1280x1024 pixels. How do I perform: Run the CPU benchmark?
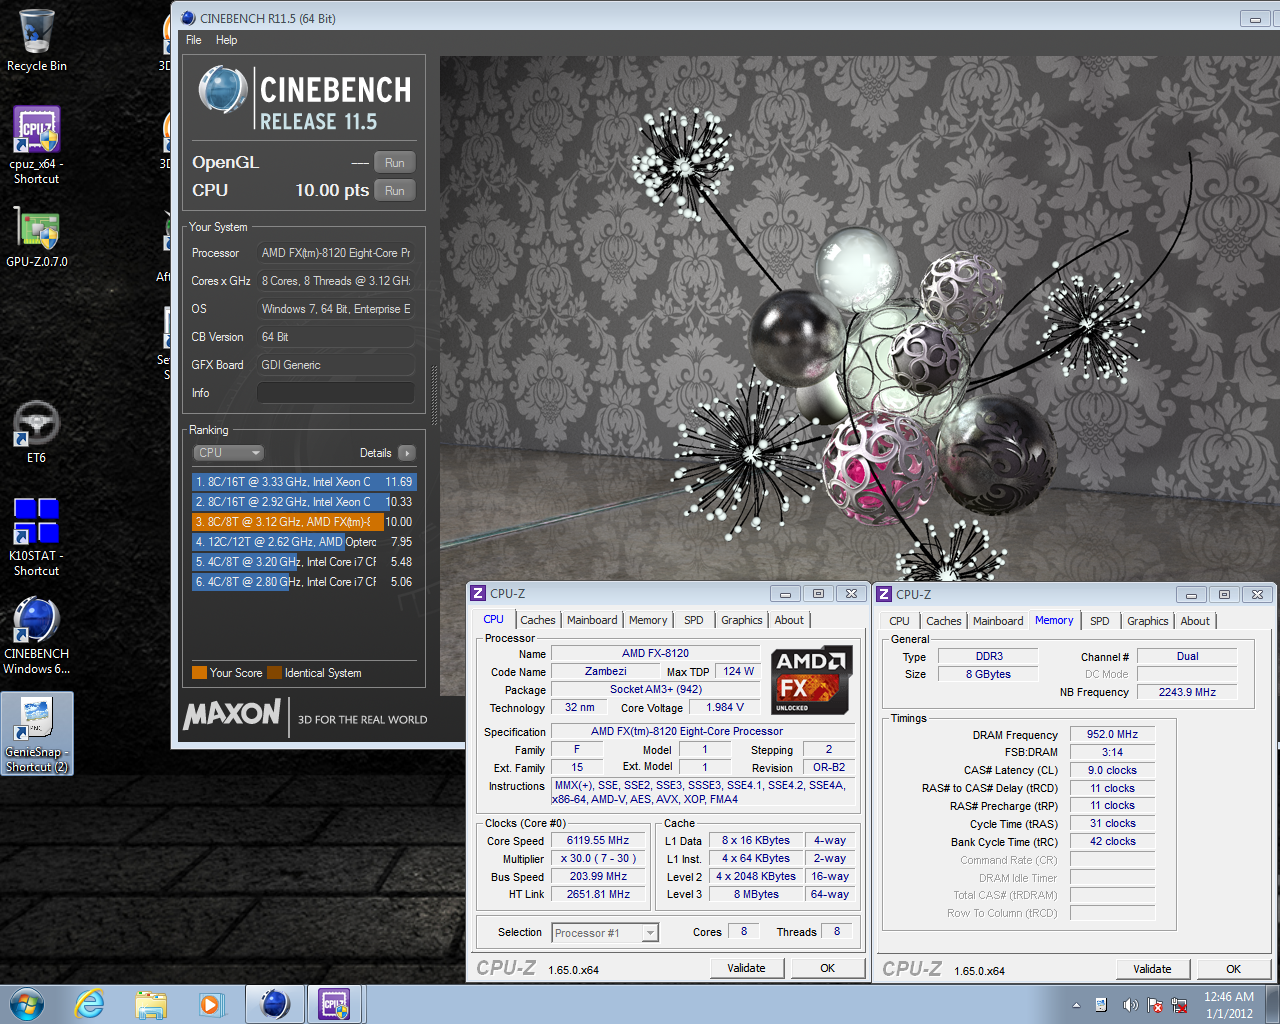pyautogui.click(x=395, y=191)
